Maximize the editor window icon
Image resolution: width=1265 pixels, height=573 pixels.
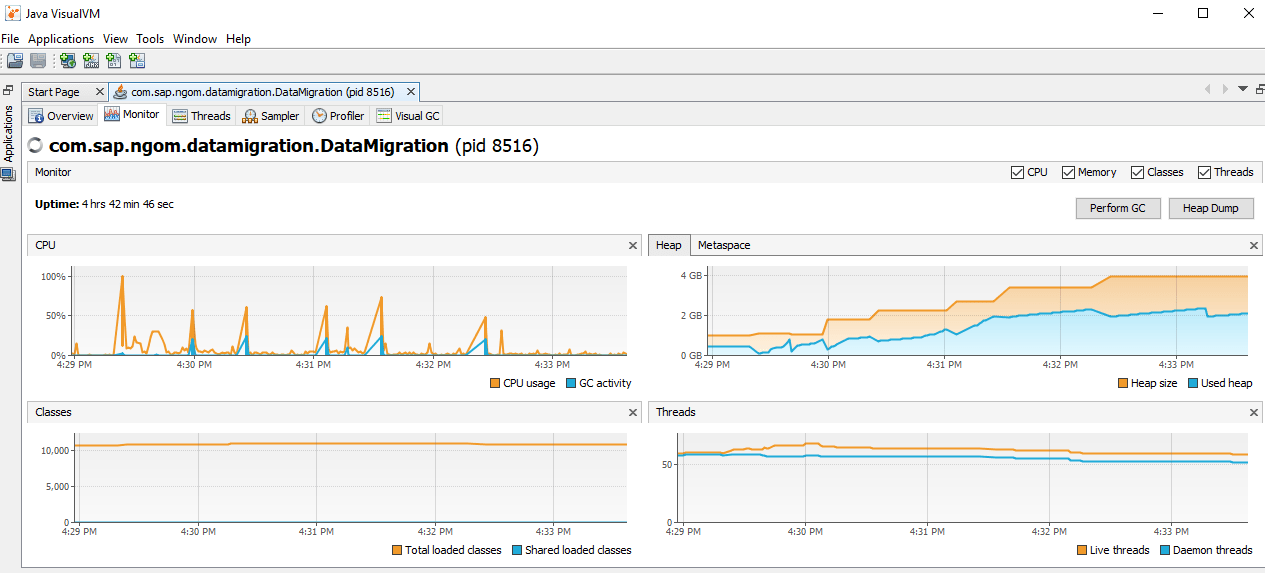click(1258, 88)
